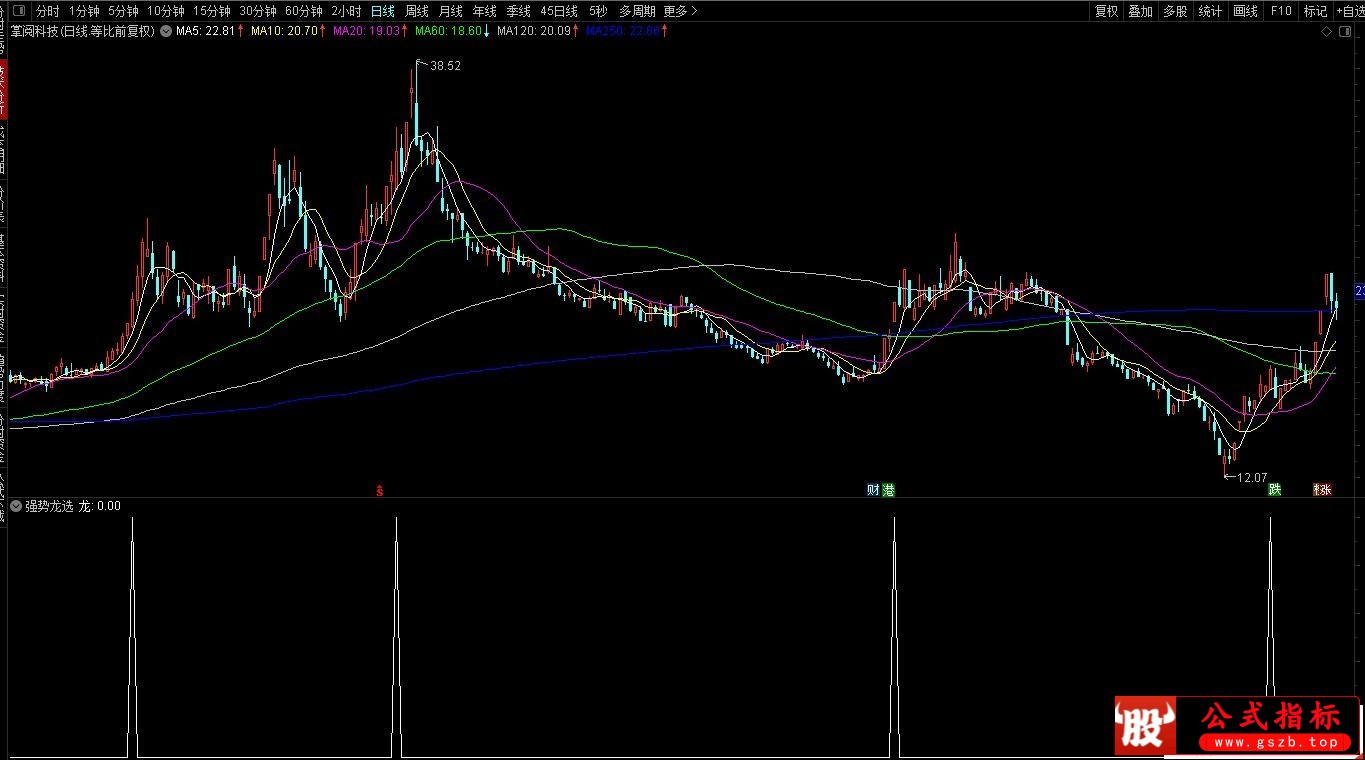
Task: Click the blue MA250 indicator label
Action: coord(624,31)
